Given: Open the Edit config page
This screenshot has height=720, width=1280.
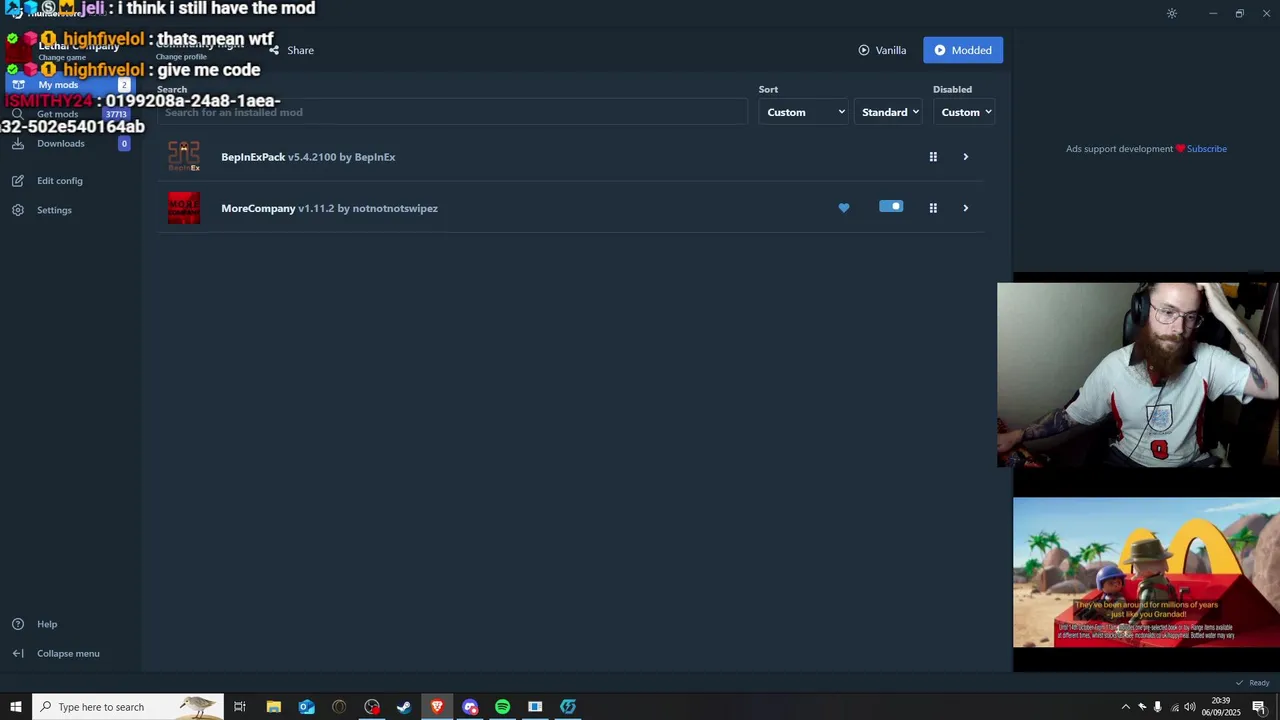Looking at the screenshot, I should [60, 181].
